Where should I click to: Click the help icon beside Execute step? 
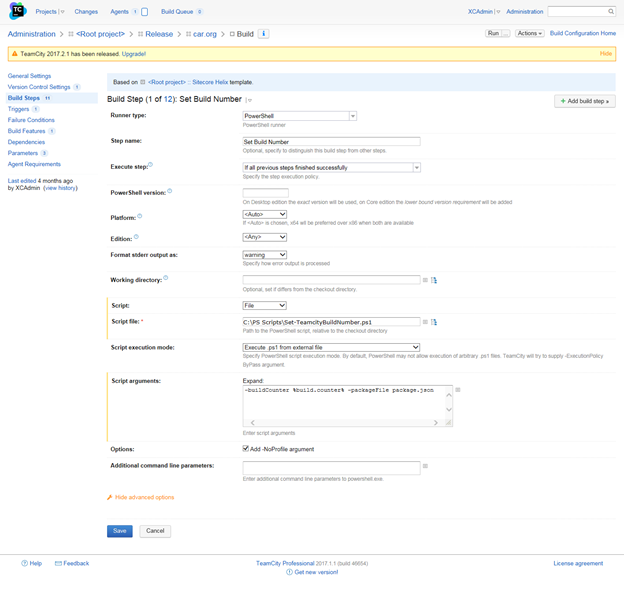tap(150, 165)
